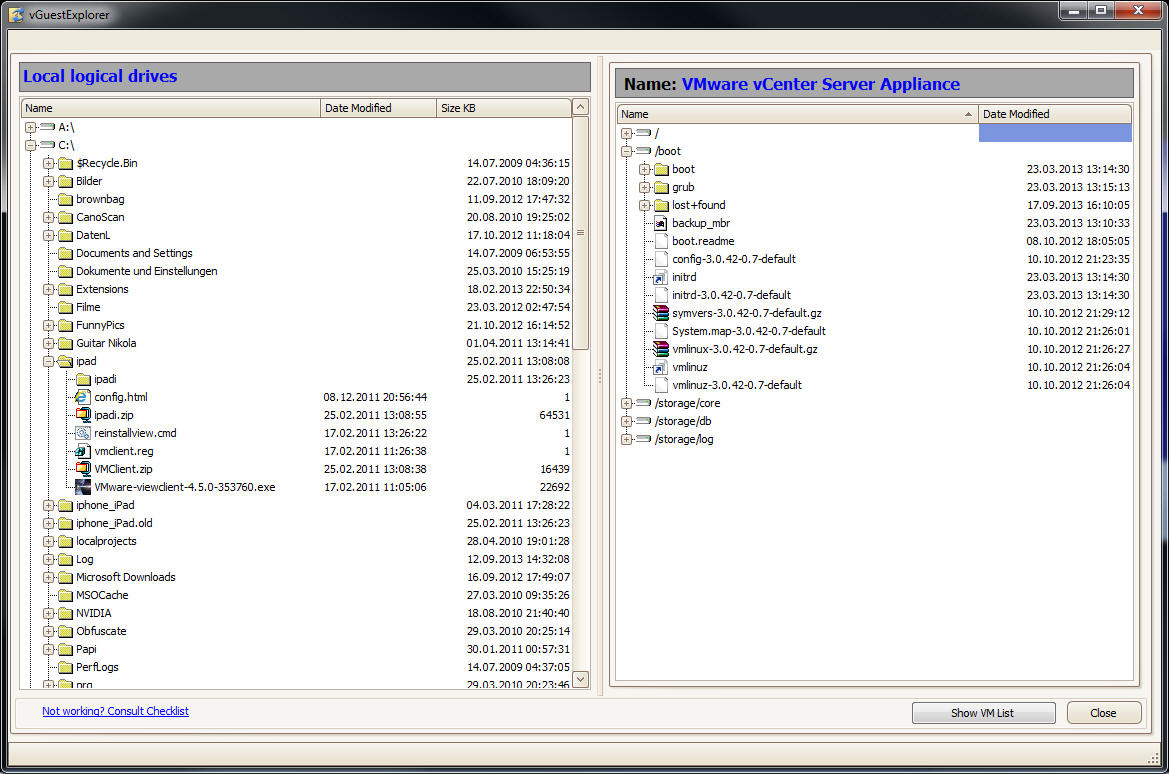Sort local drives by Size KB column
Image resolution: width=1169 pixels, height=774 pixels.
coord(504,108)
